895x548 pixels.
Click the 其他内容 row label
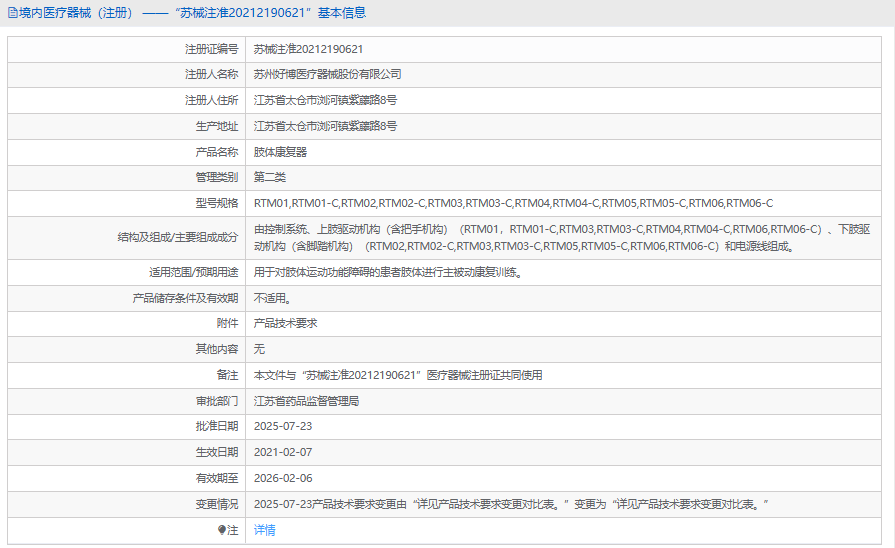[217, 349]
